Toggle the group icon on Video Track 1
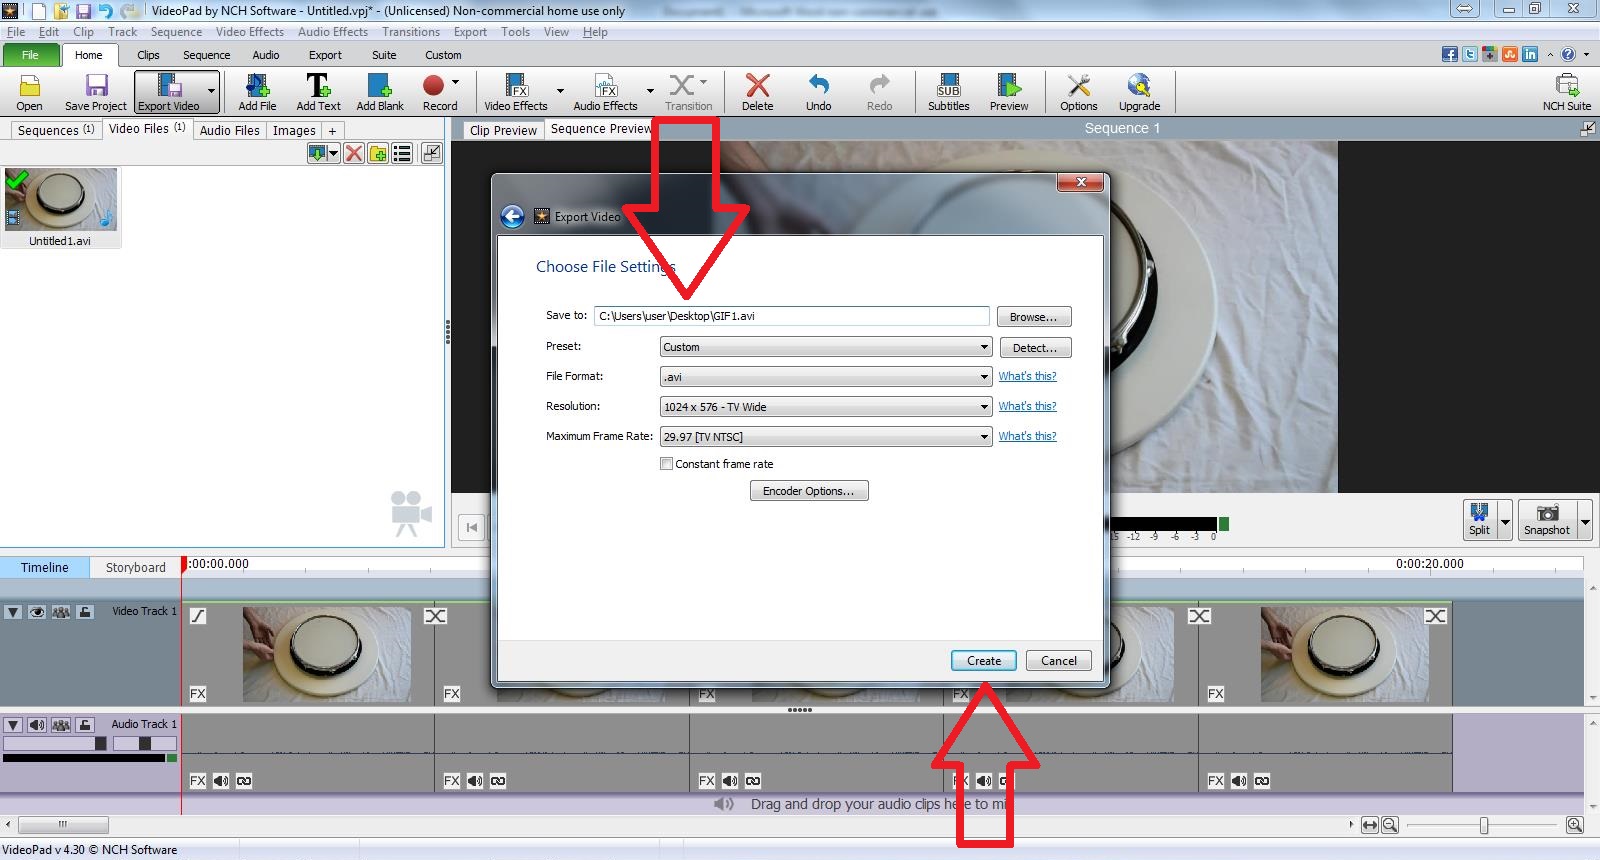Screen dimensions: 1600x860 point(61,612)
